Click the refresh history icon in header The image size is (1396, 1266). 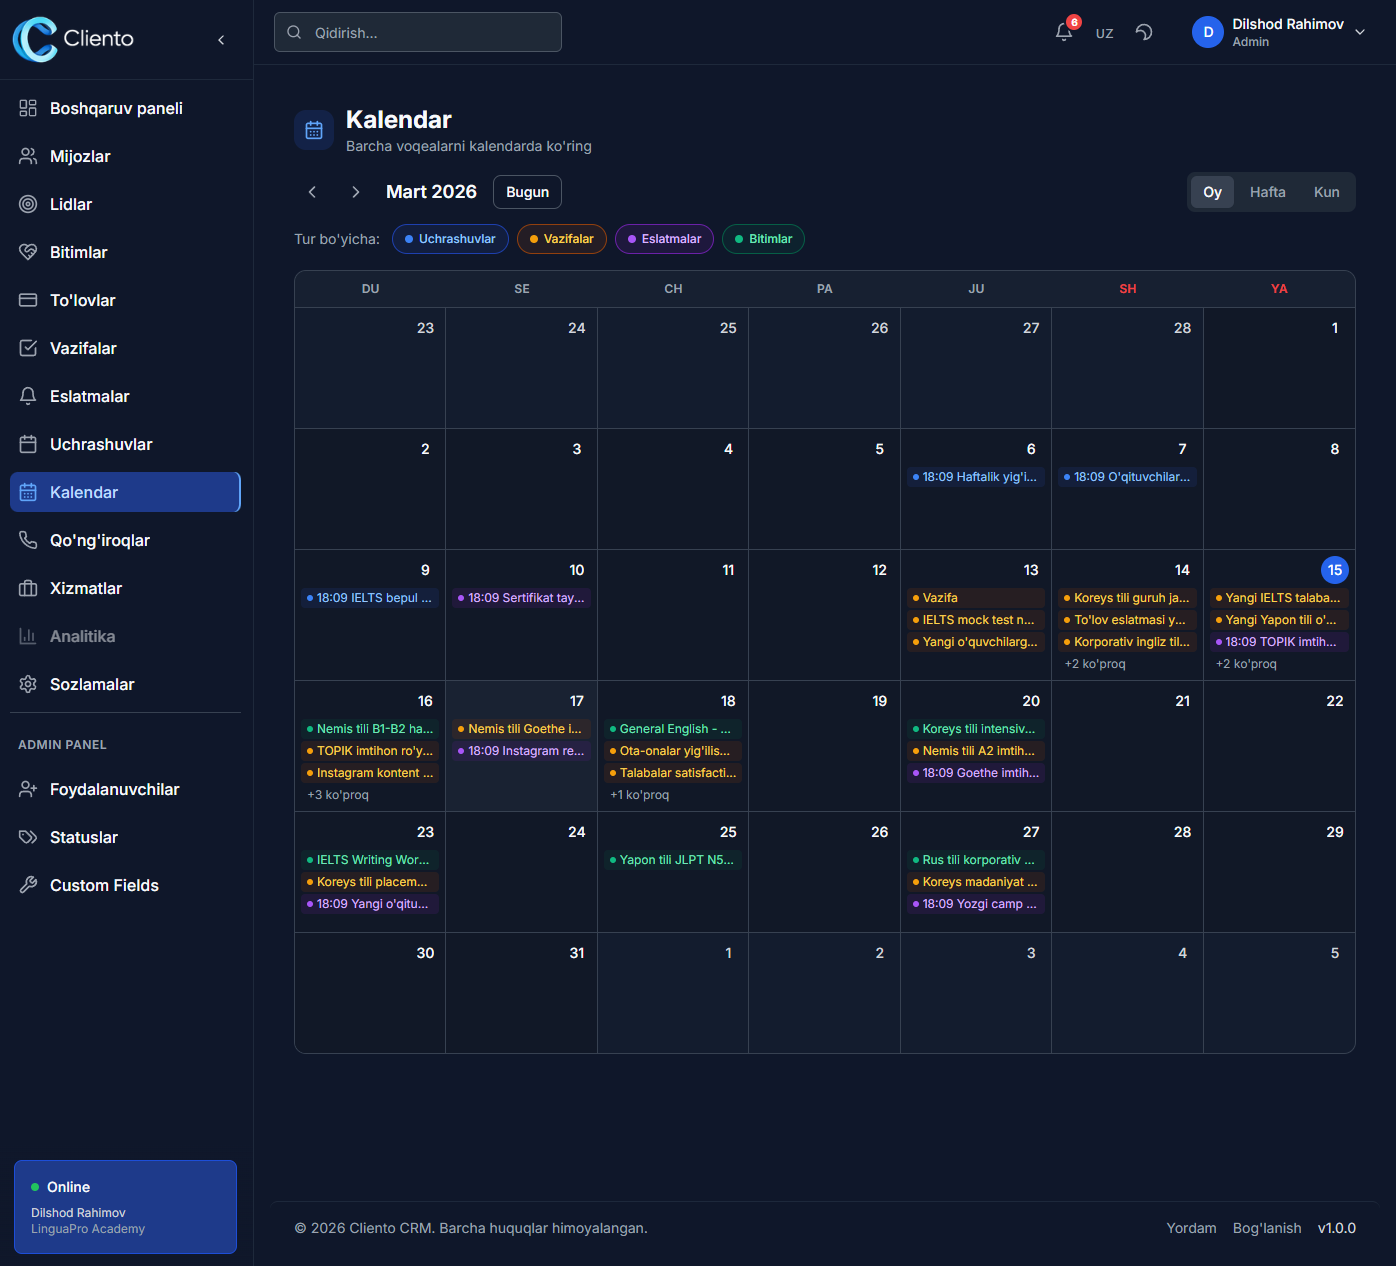[x=1144, y=32]
